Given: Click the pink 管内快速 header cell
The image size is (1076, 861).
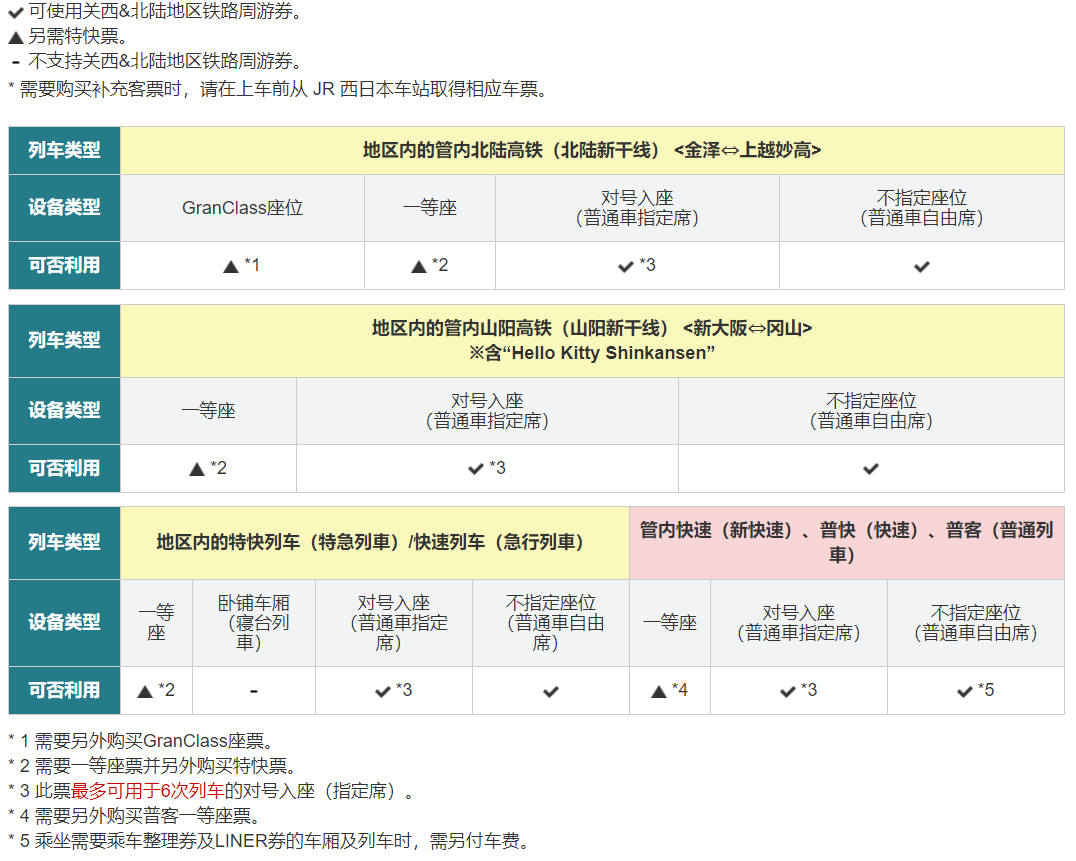Looking at the screenshot, I should pyautogui.click(x=846, y=542).
